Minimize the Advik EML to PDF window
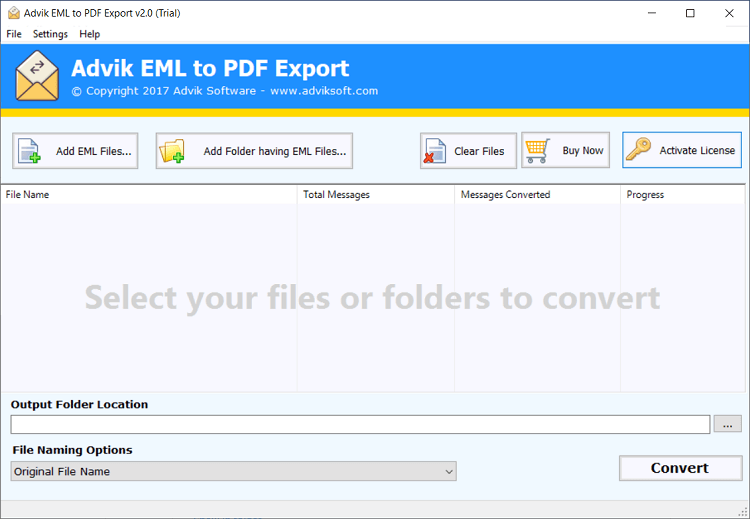The width and height of the screenshot is (750, 519). coord(652,13)
